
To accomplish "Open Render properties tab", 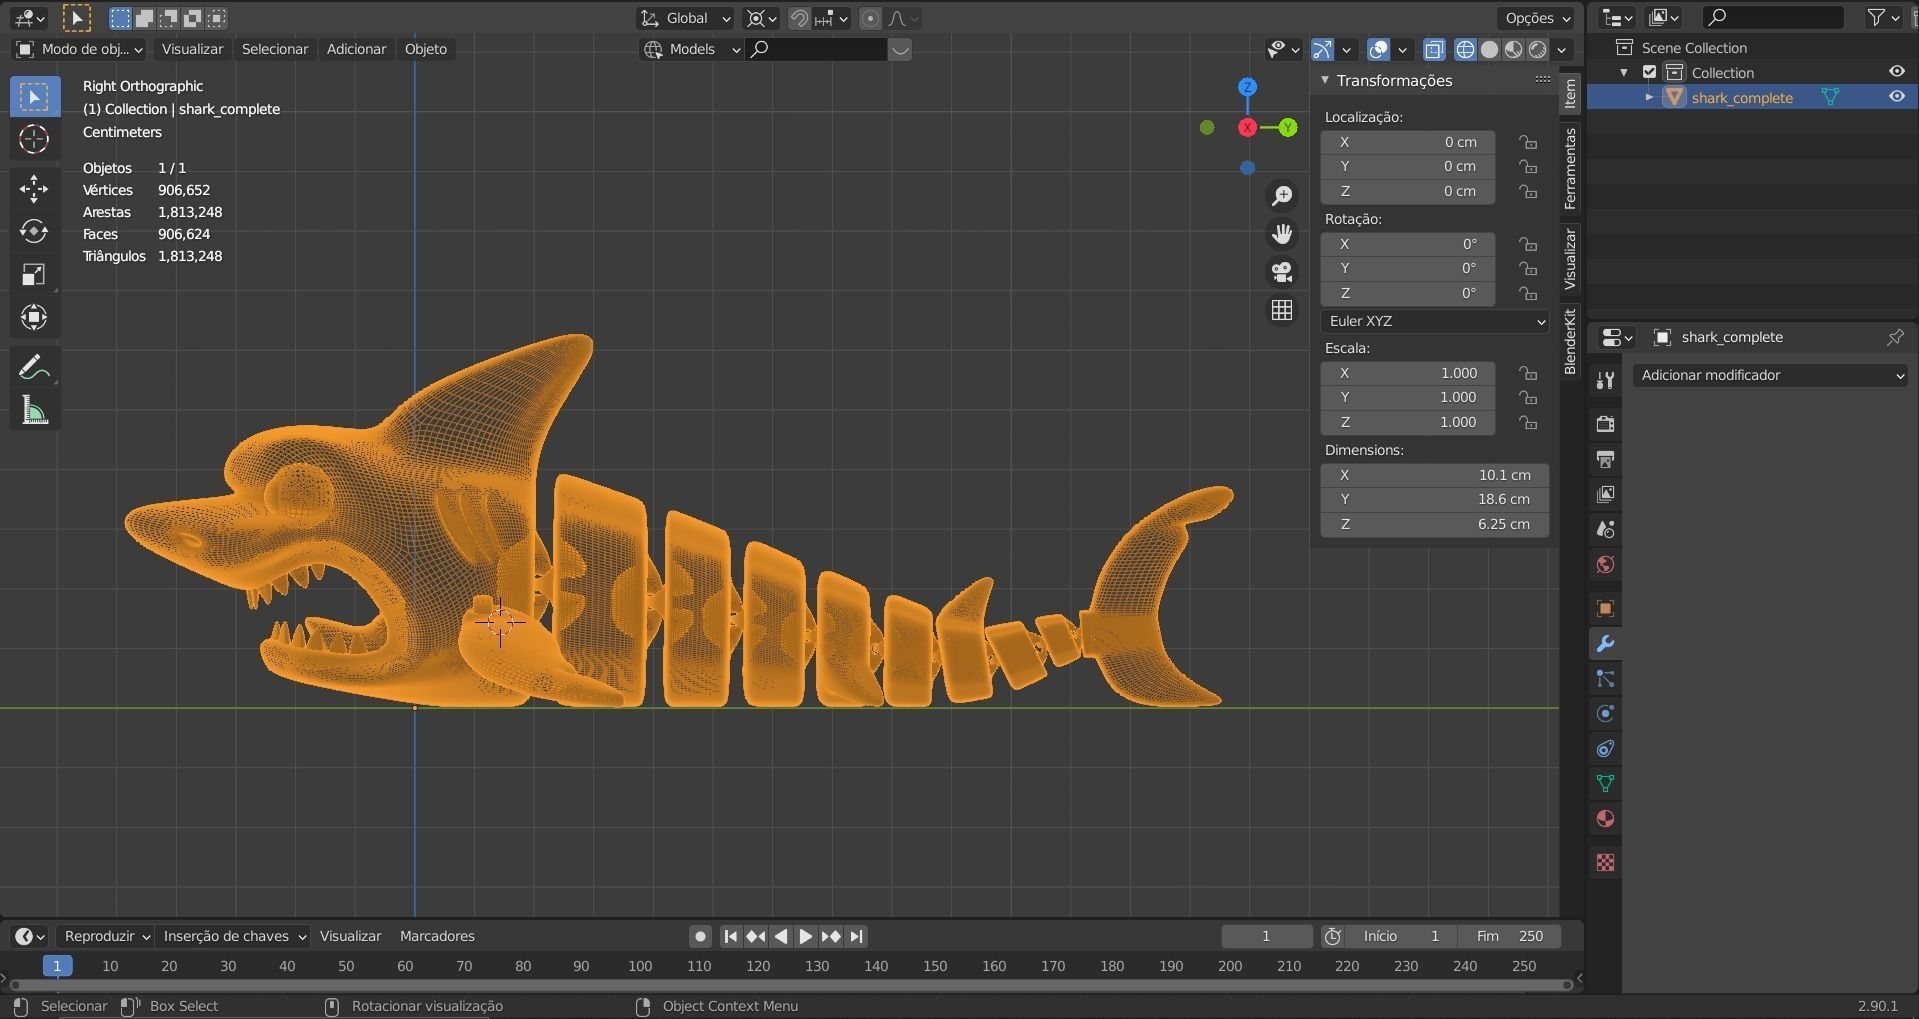I will pos(1605,424).
